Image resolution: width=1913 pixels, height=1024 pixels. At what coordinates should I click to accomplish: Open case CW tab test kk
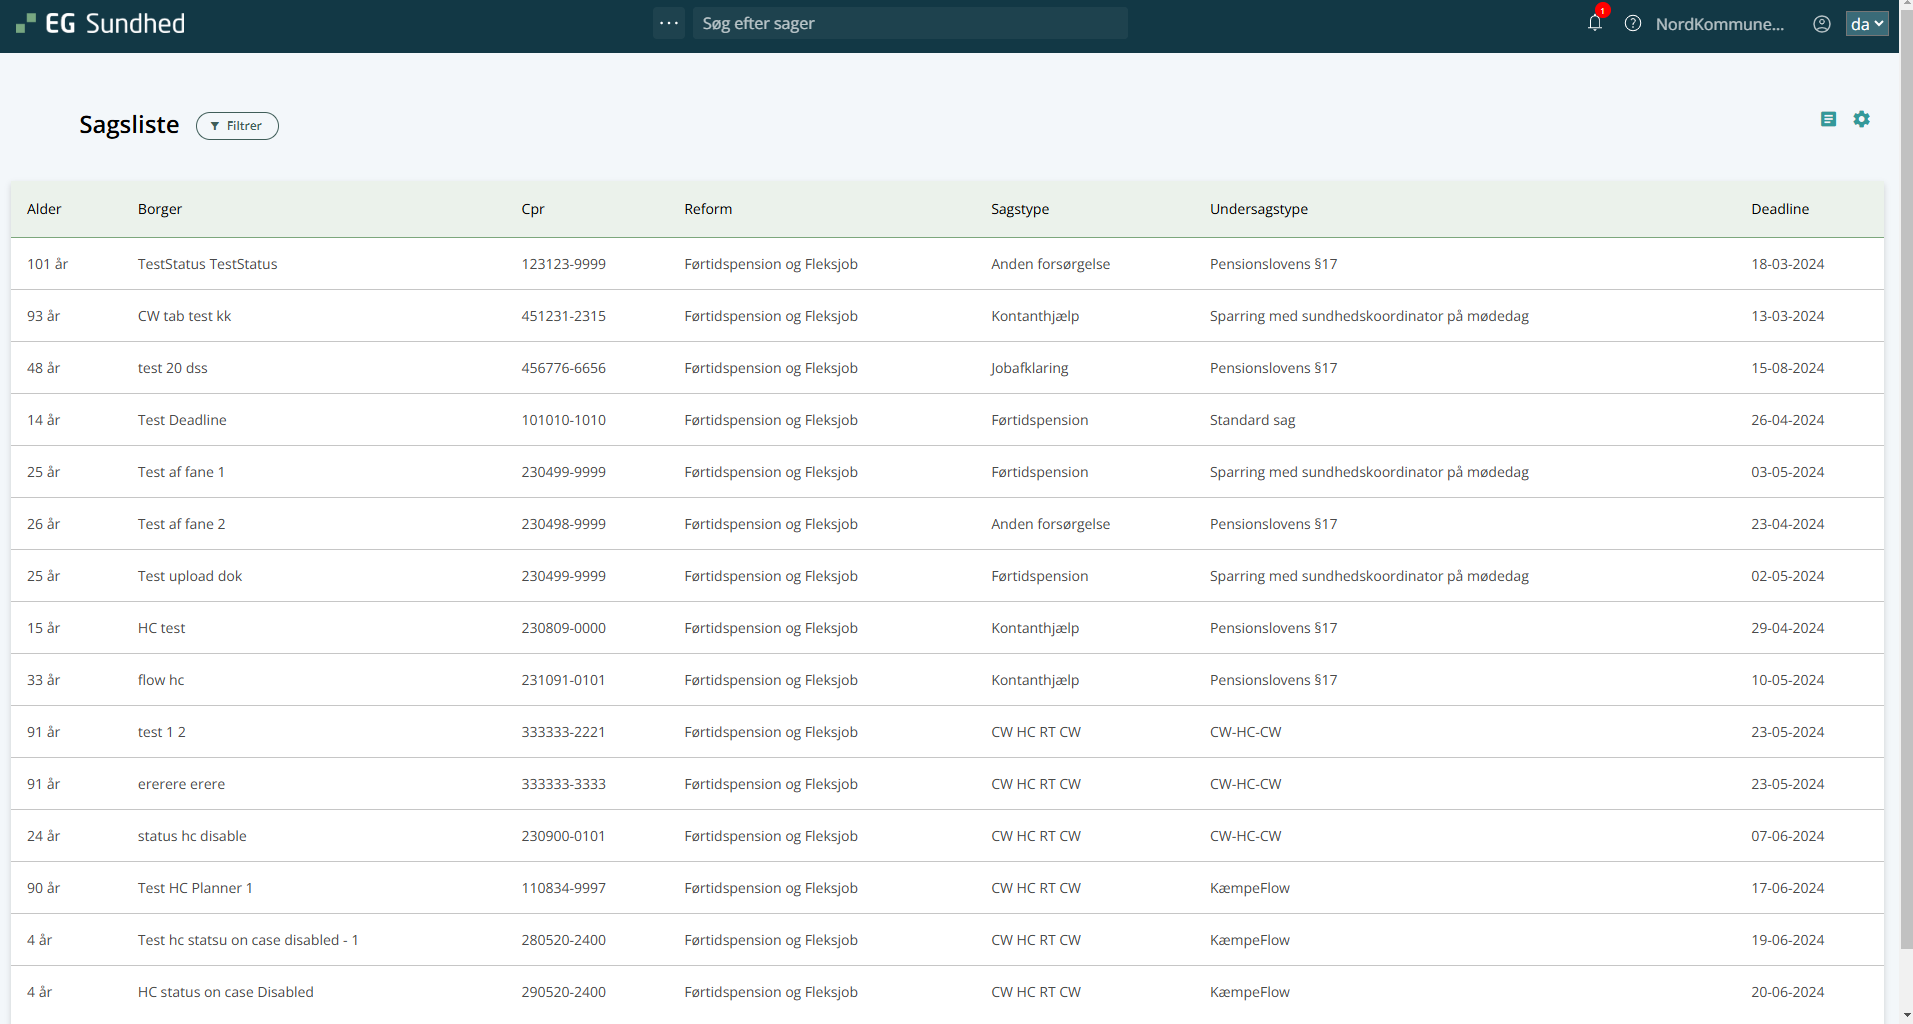click(184, 316)
